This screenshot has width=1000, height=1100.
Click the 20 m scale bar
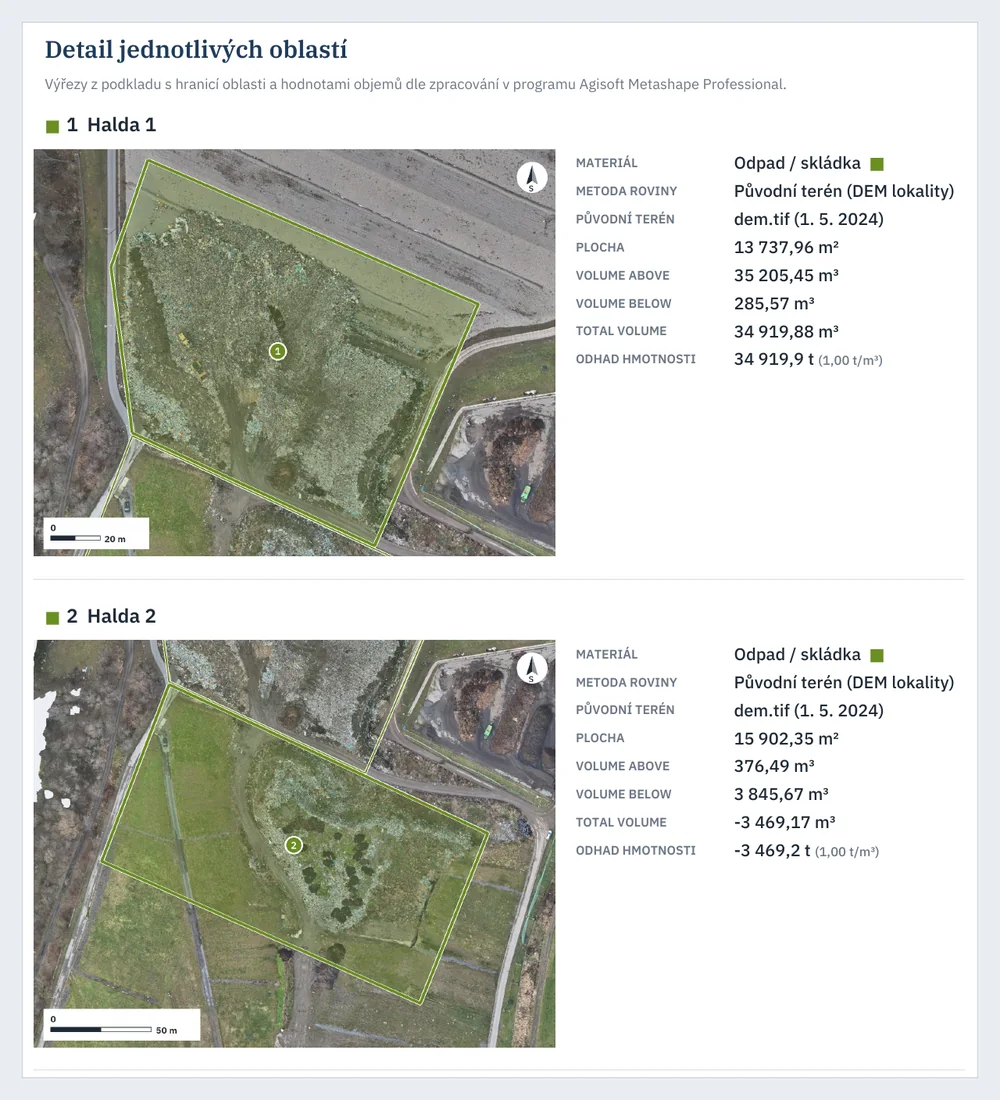[96, 534]
